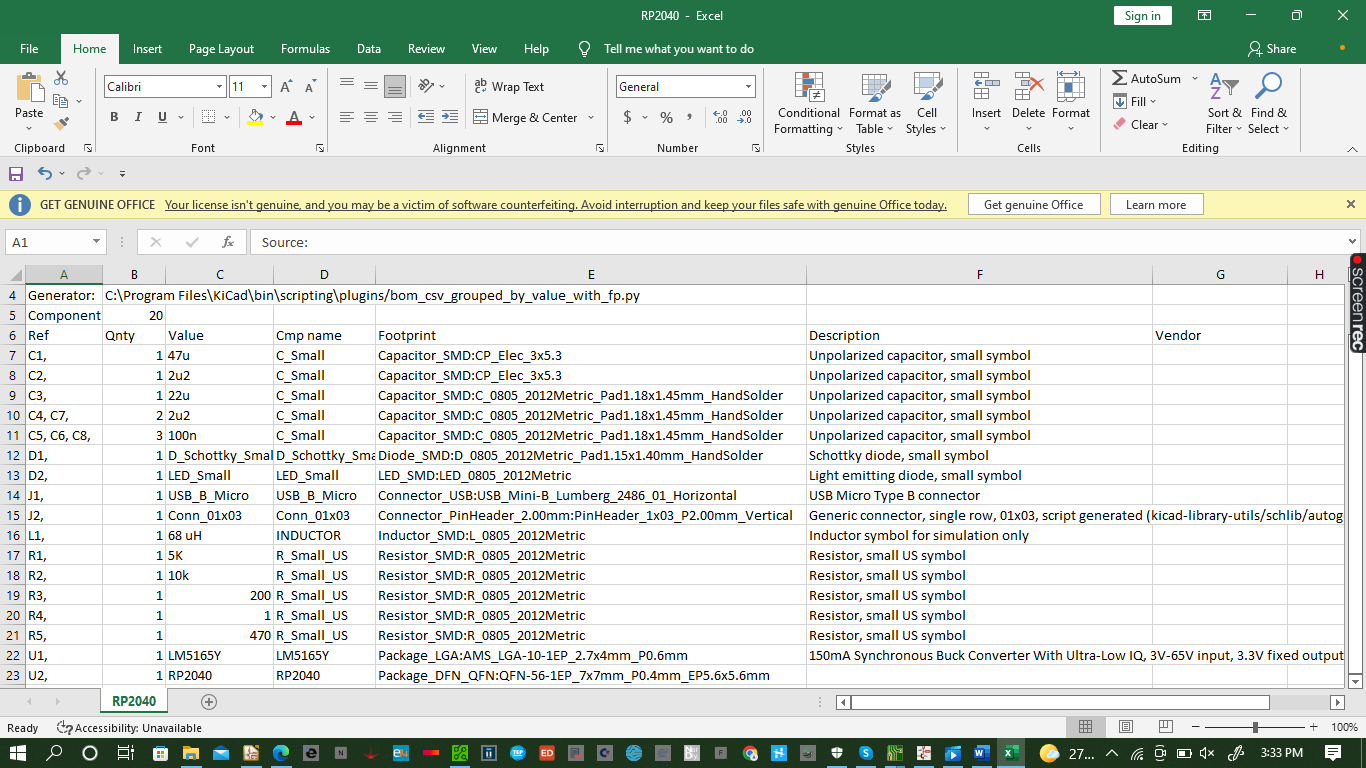Click the Increase Decimal icon
This screenshot has height=768, width=1366.
coord(718,117)
